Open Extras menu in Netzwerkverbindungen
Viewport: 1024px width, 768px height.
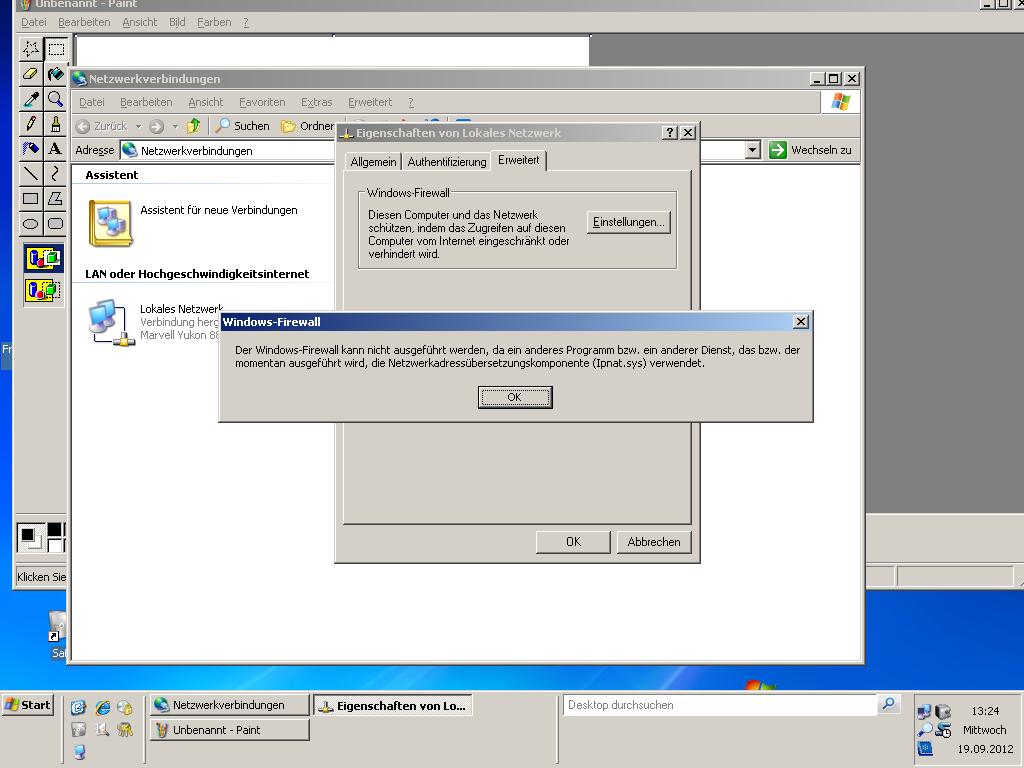317,102
